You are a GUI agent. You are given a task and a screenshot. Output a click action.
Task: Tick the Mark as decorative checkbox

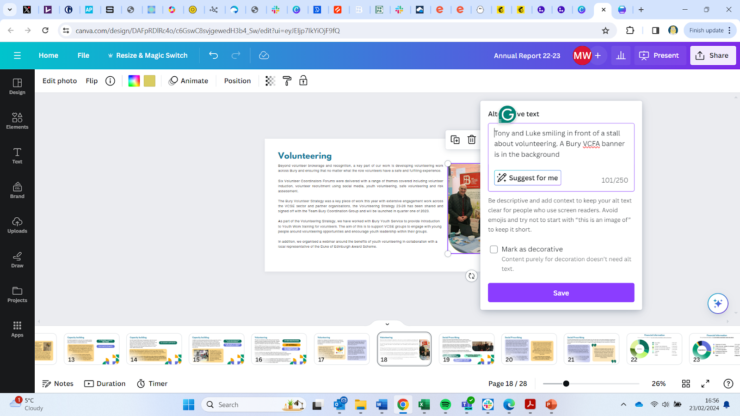[494, 249]
